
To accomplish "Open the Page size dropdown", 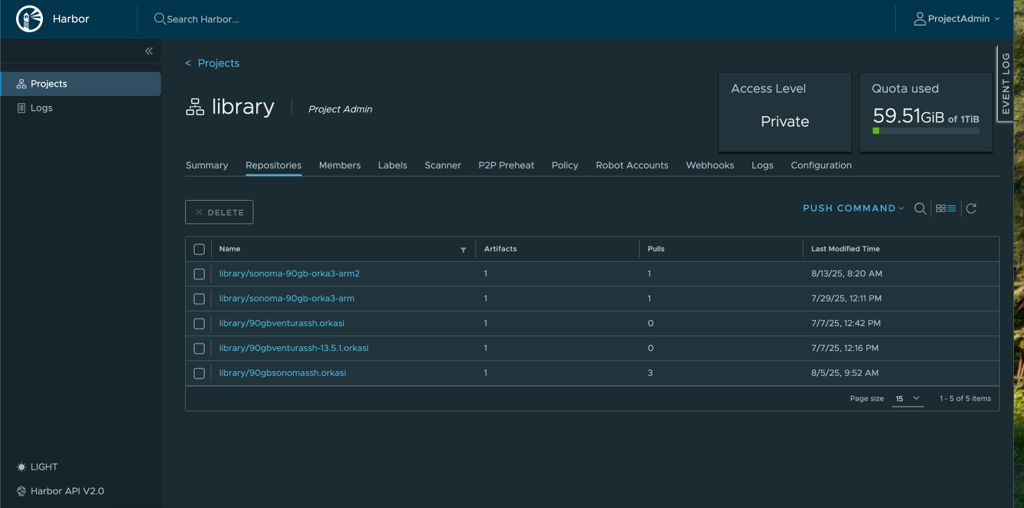I will [907, 398].
